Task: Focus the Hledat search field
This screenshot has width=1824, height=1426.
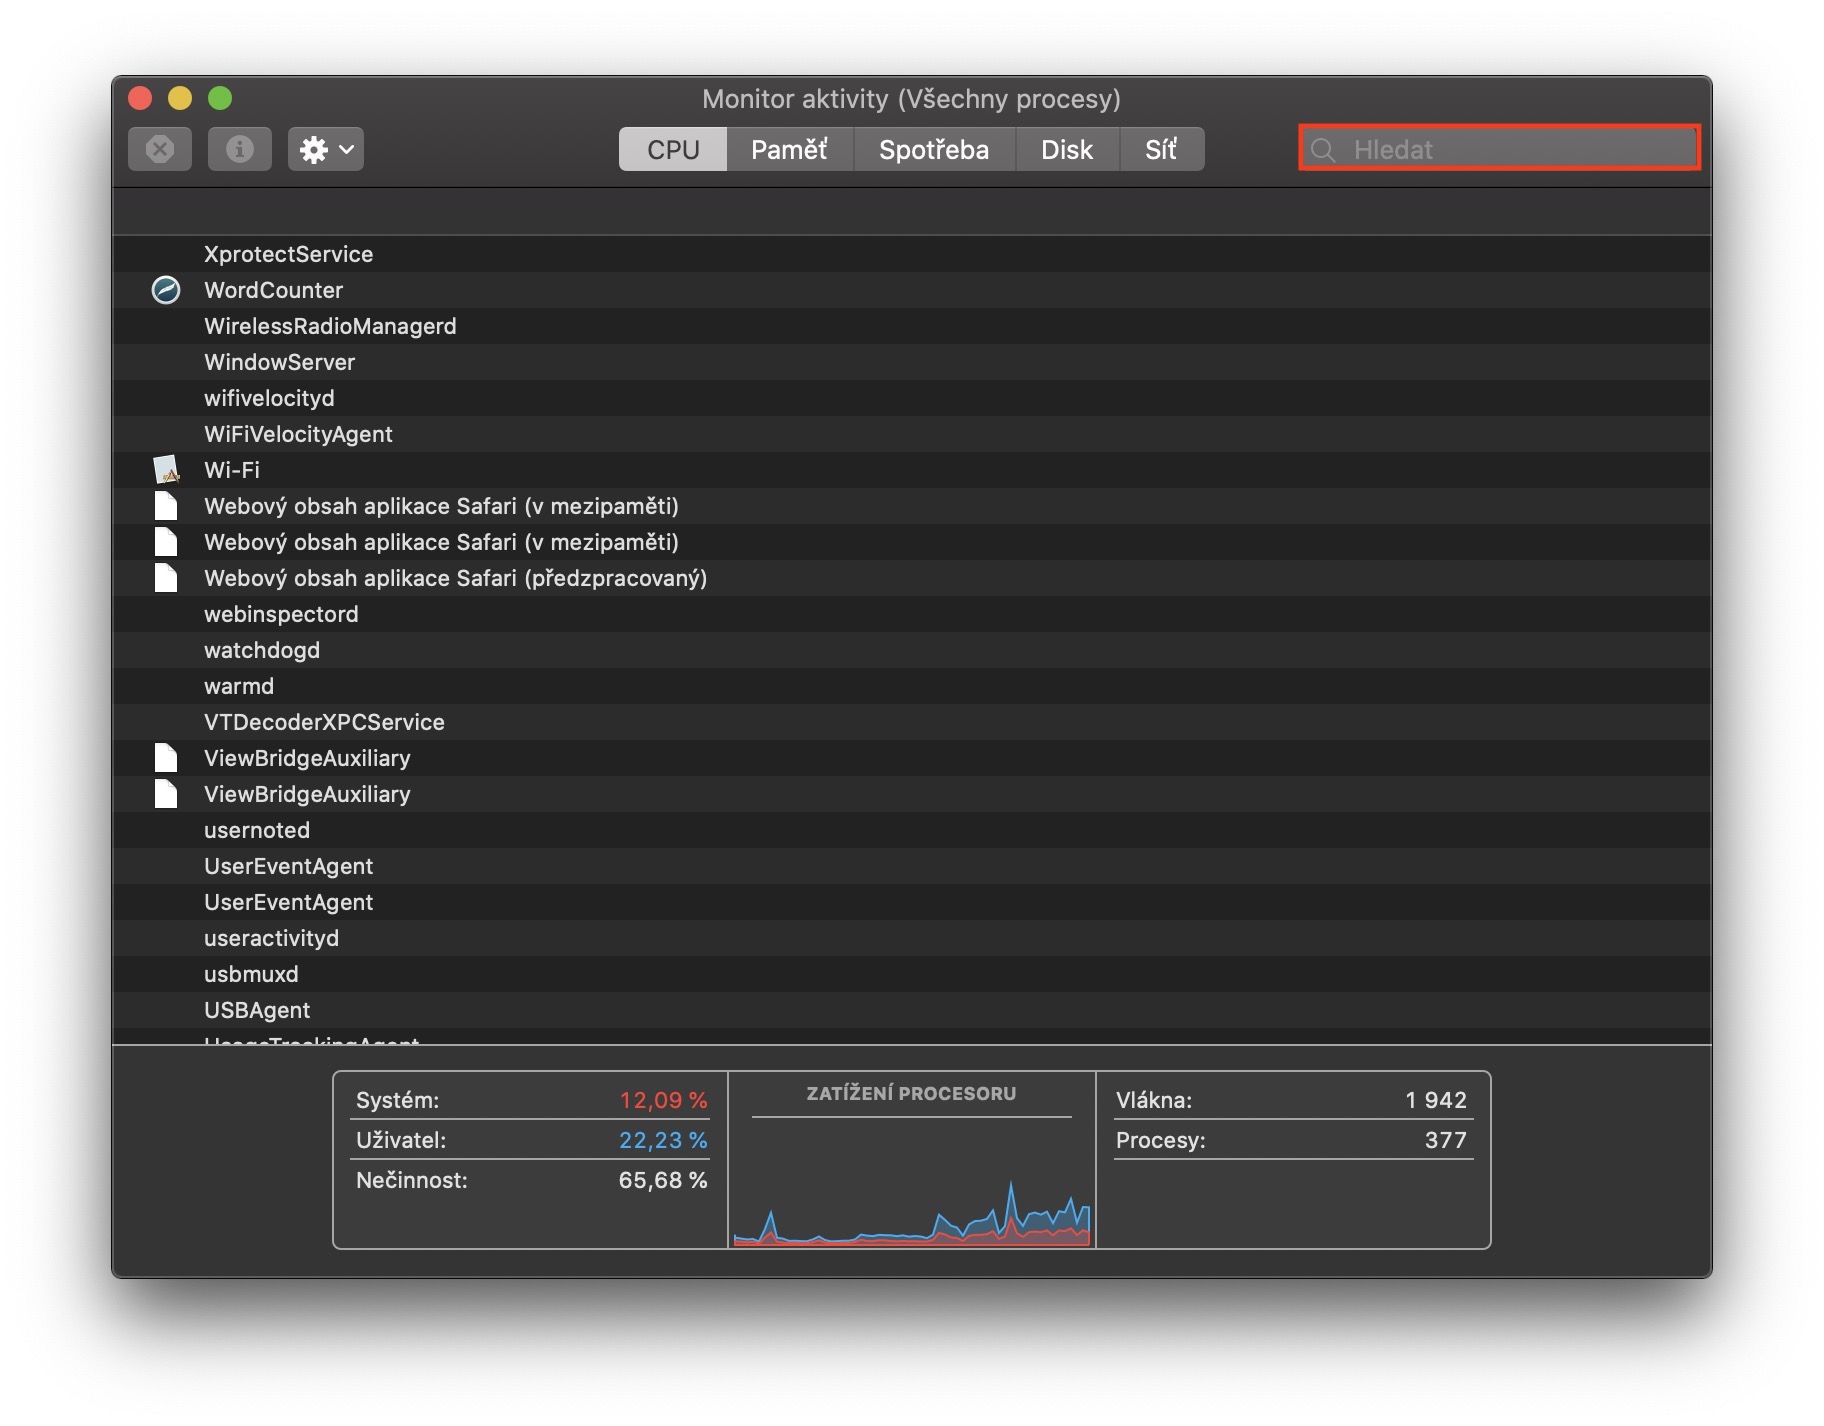Action: (x=1499, y=149)
